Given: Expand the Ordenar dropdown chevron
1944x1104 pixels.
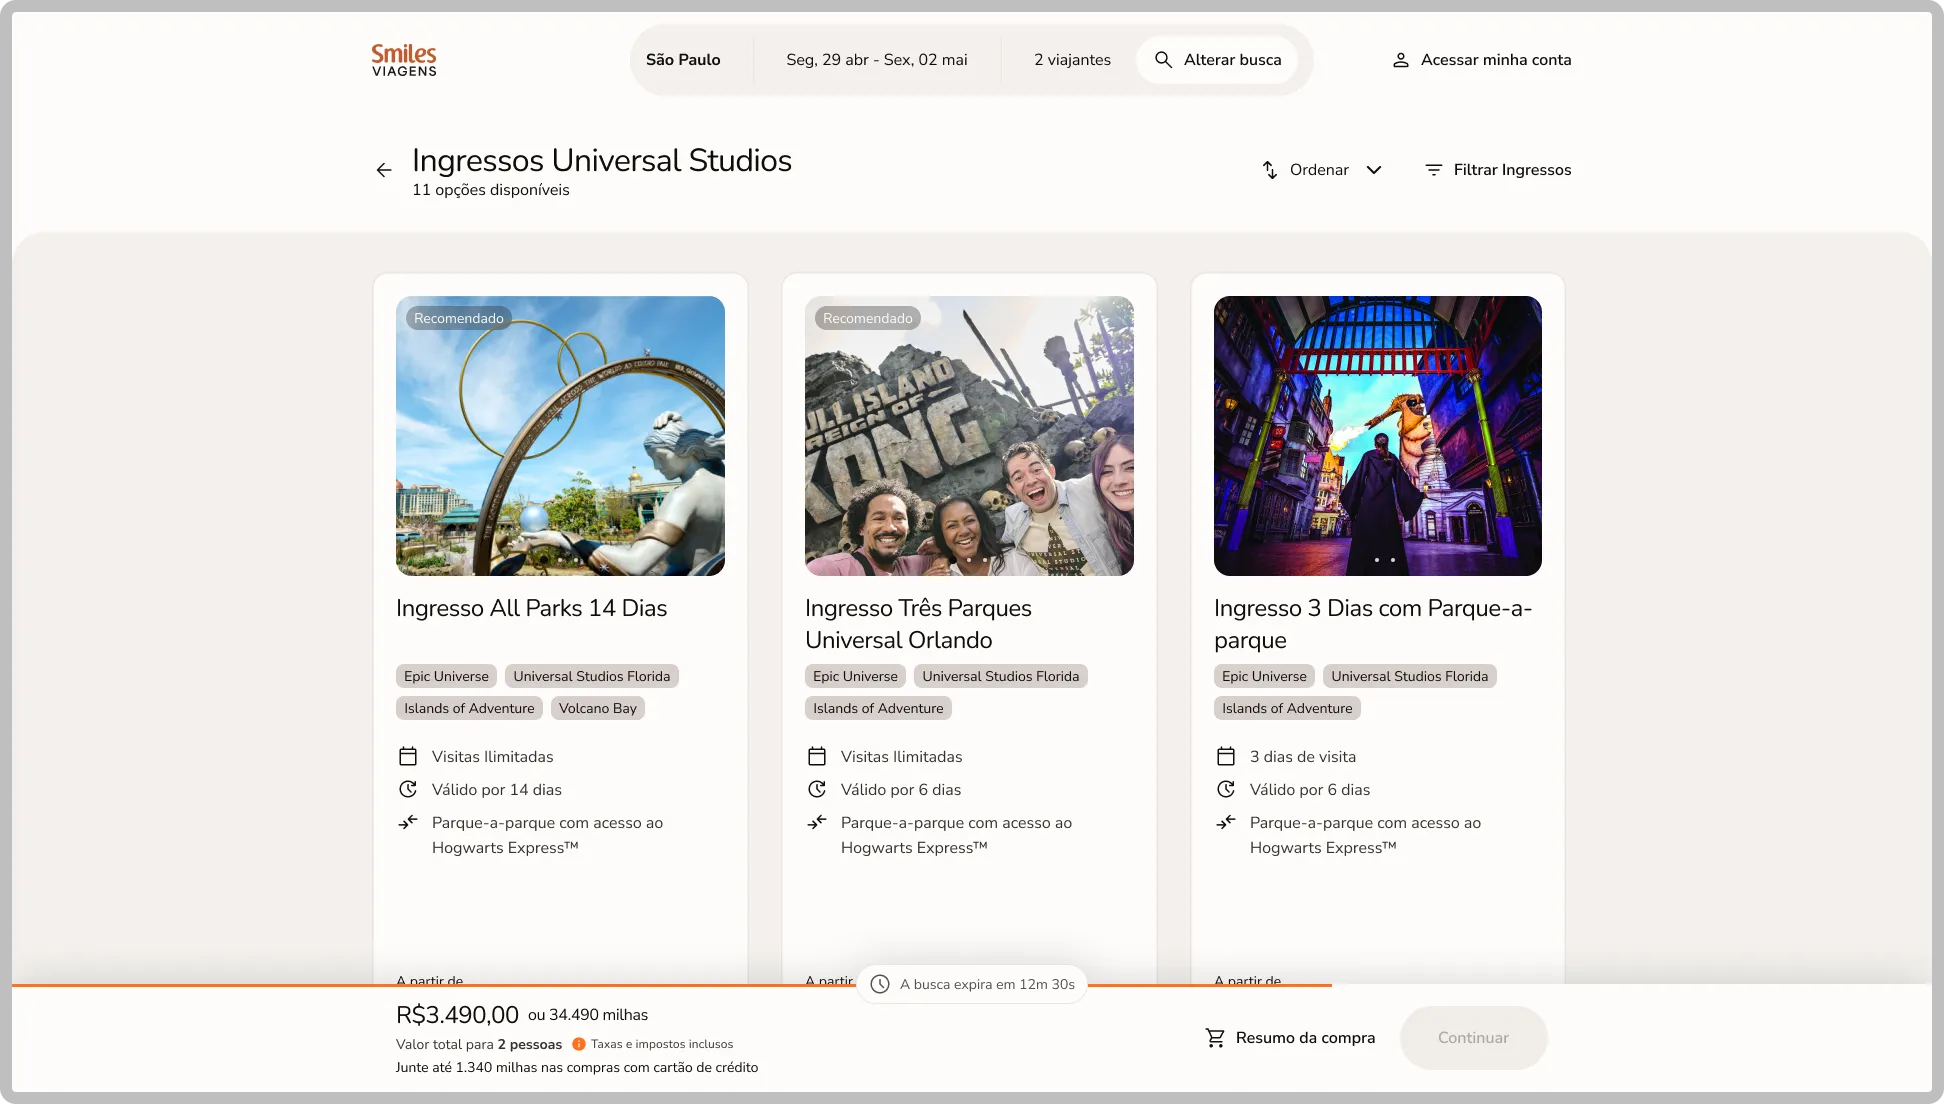Looking at the screenshot, I should pyautogui.click(x=1374, y=170).
